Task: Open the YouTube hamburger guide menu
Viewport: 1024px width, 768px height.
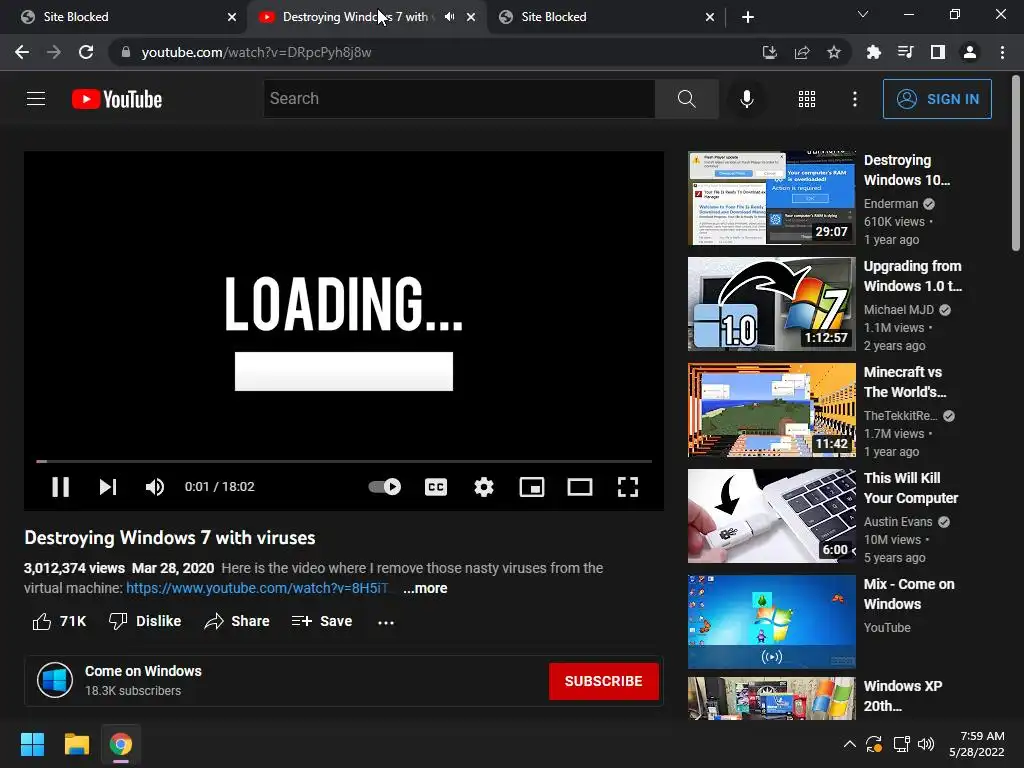Action: [36, 99]
